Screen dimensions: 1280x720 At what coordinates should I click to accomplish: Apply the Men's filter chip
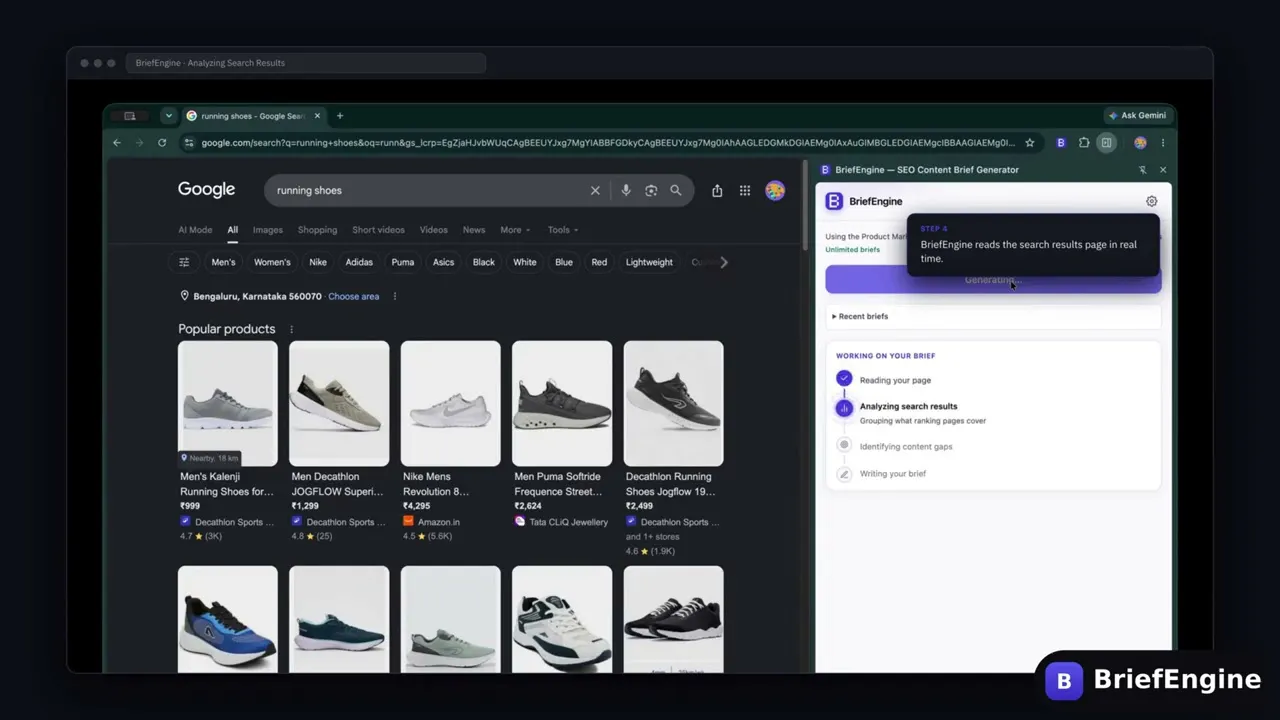224,262
